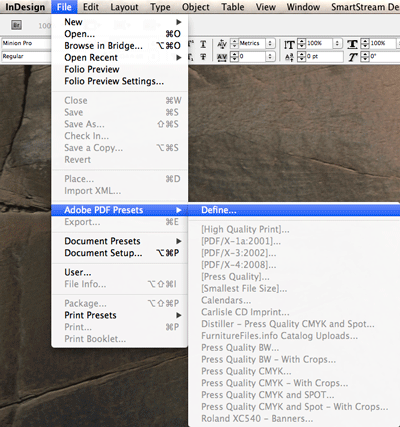This screenshot has height=427, width=400.
Task: Expand the Print Presets submenu
Action: click(120, 315)
